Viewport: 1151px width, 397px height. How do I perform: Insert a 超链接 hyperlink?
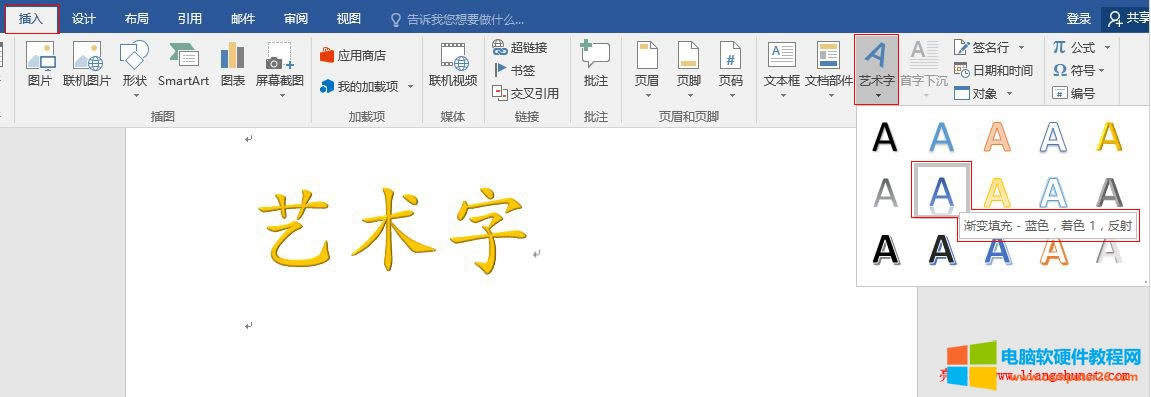tap(520, 48)
